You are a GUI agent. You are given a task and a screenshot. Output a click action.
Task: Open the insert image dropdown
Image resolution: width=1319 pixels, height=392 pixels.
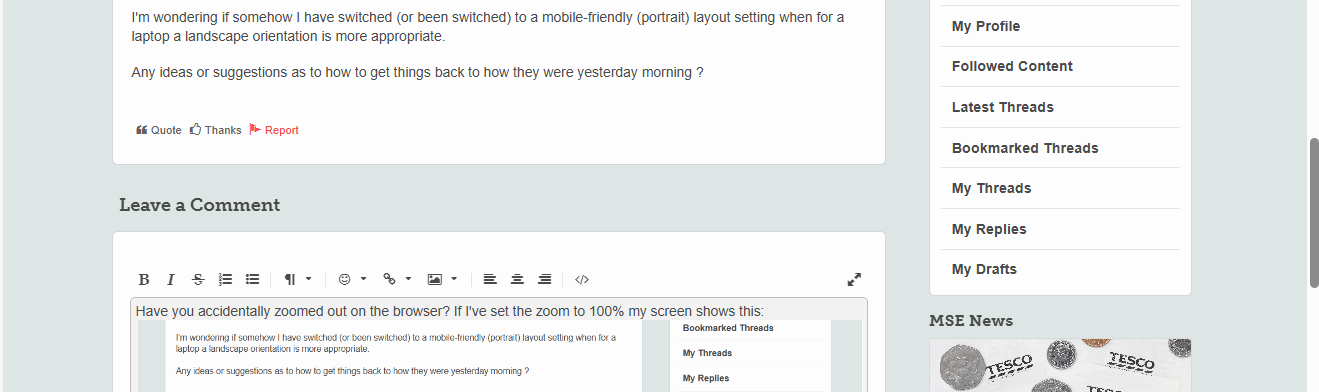(x=442, y=280)
